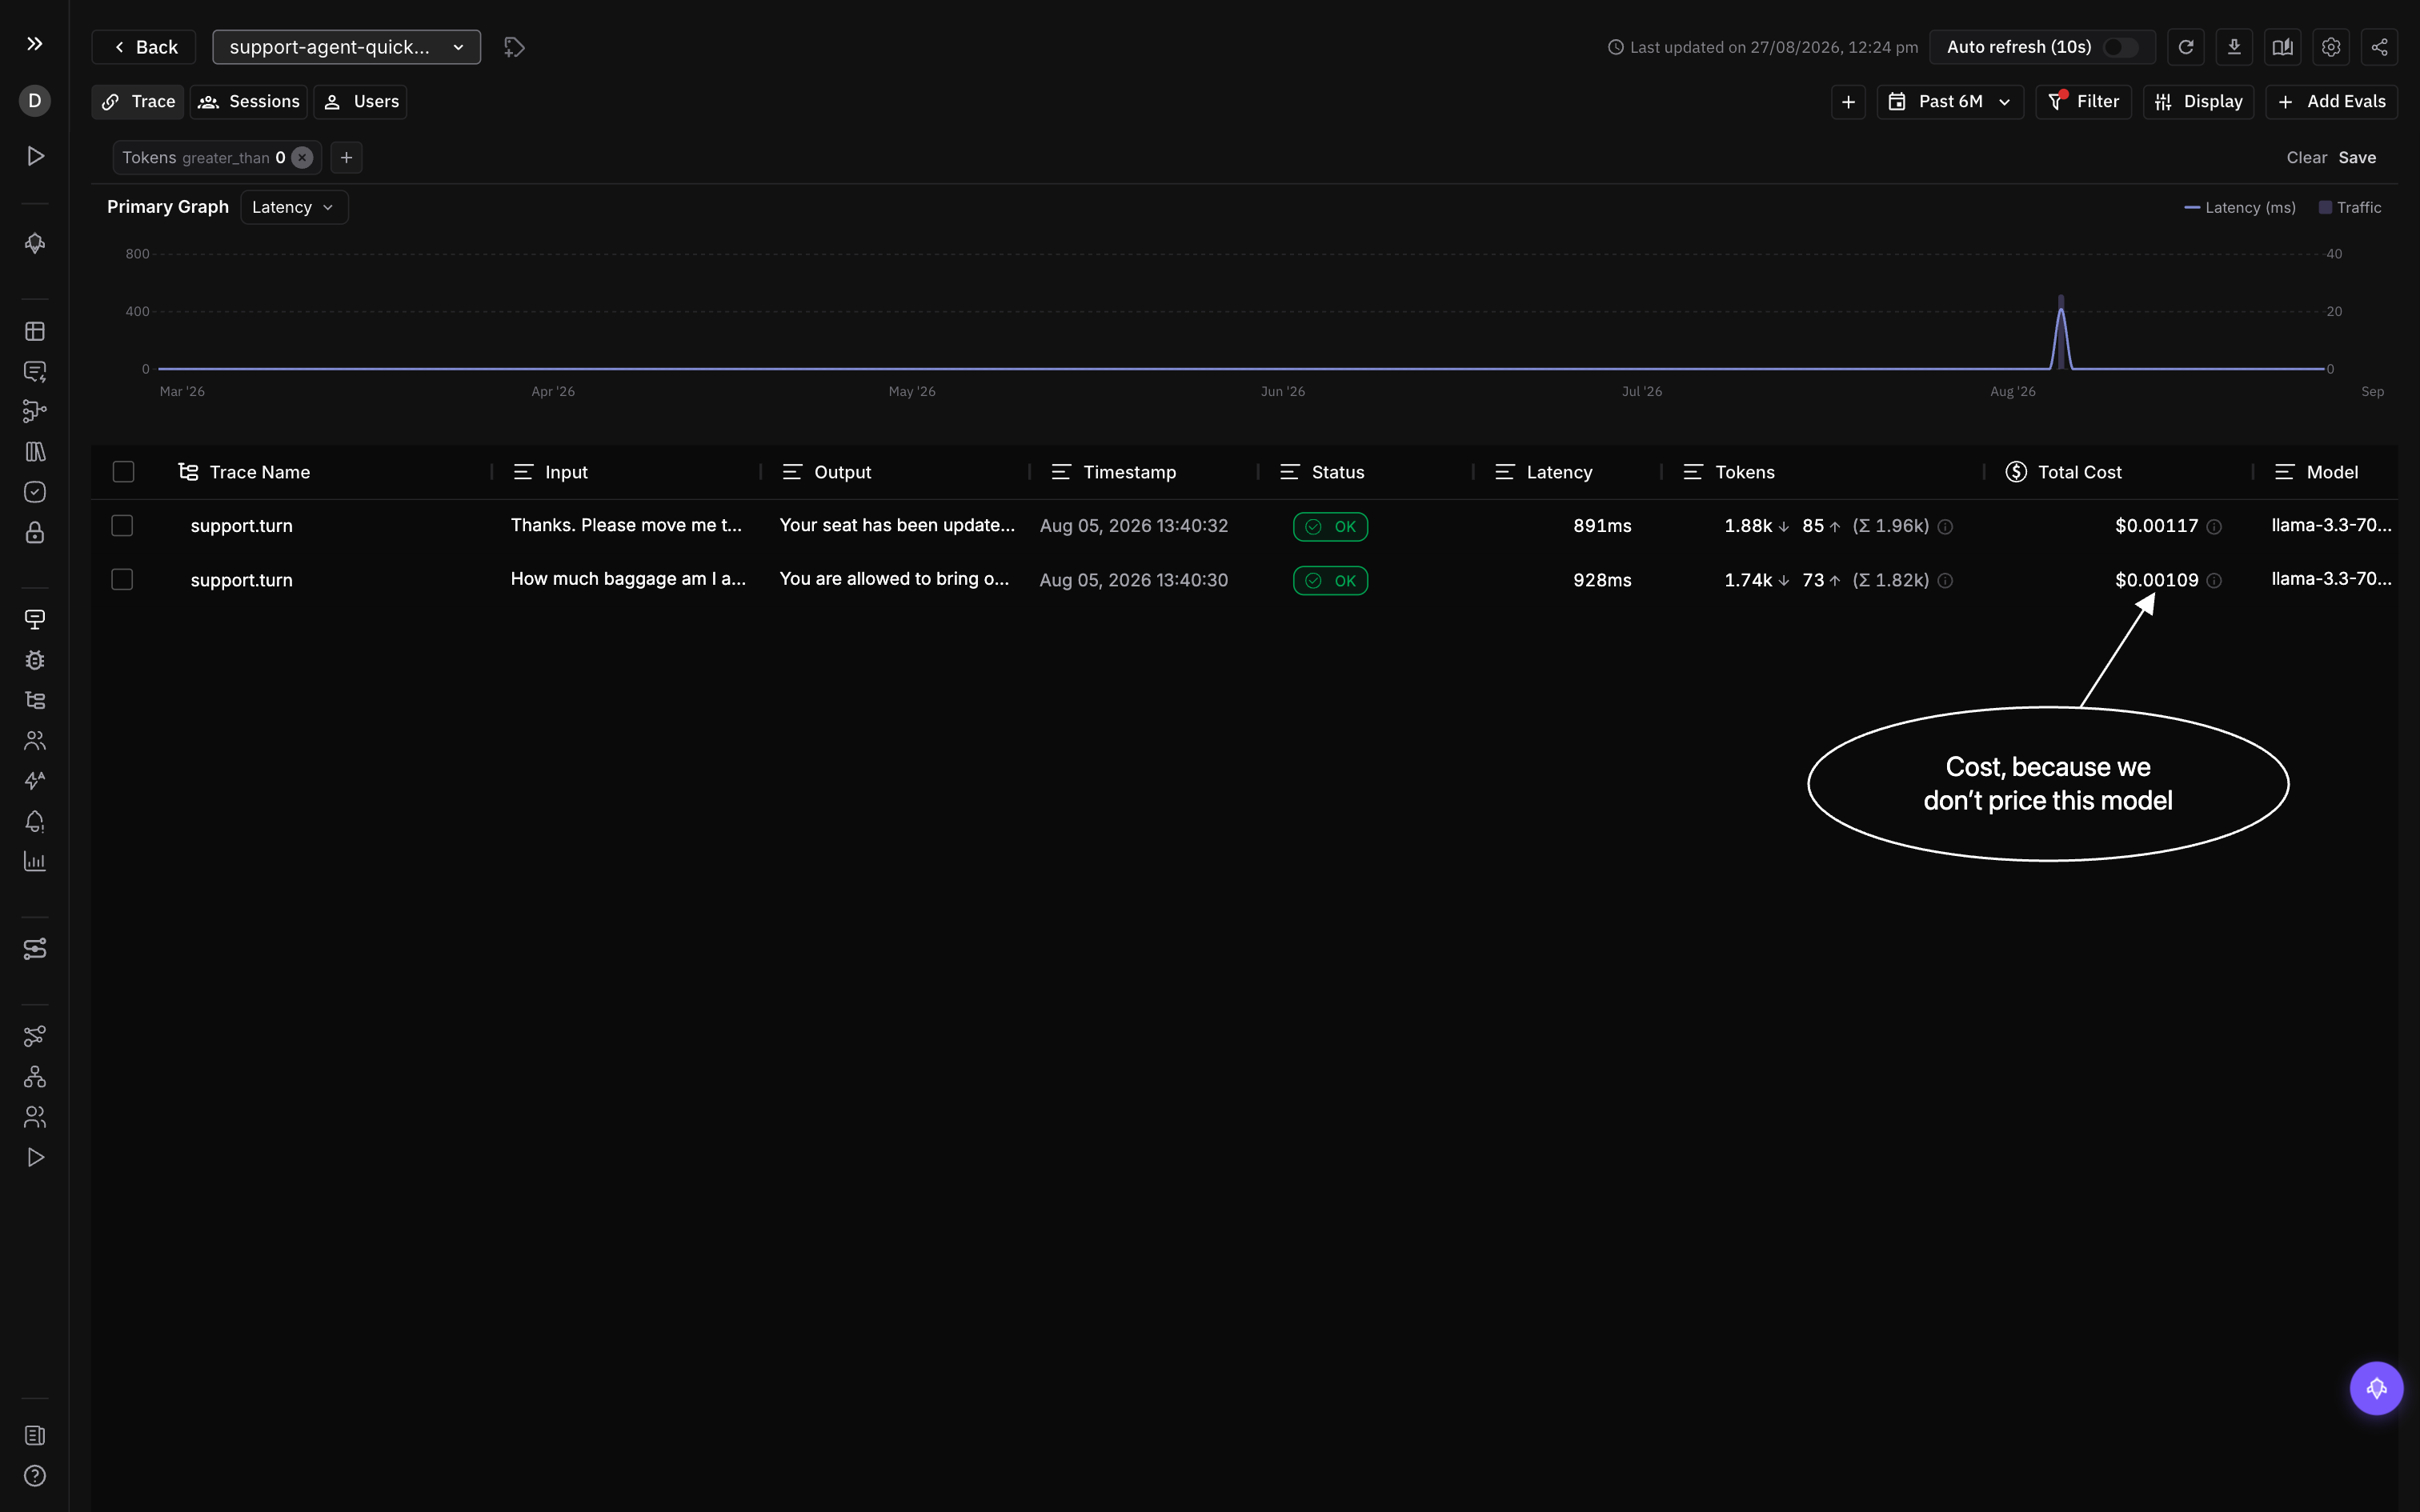The height and width of the screenshot is (1512, 2420).
Task: Tick checkbox for the 13:40:32 support.turn row
Action: 122,526
